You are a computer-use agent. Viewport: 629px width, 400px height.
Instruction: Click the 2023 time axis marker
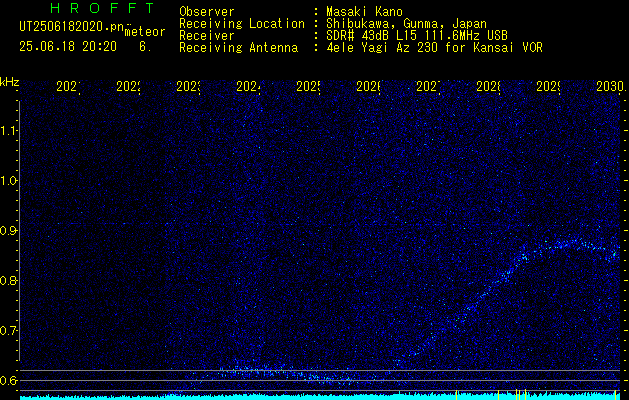coord(188,87)
